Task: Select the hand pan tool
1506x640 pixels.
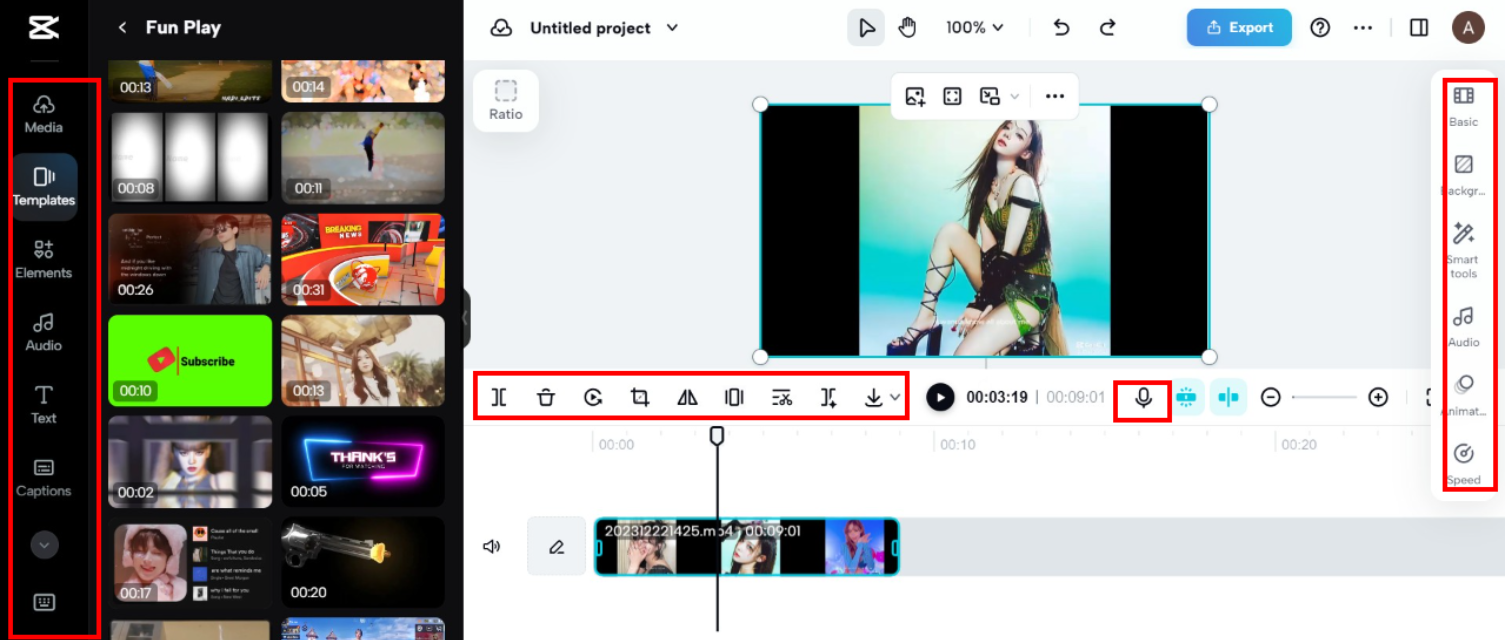Action: point(908,28)
